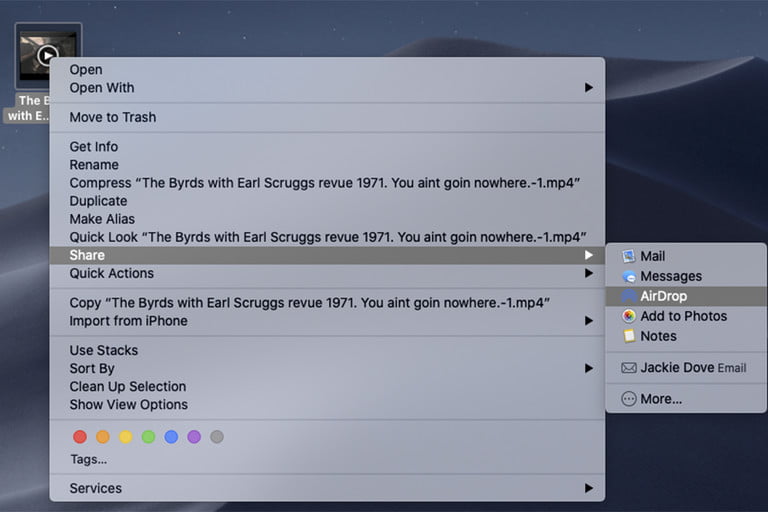Expand the Open With submenu arrow
This screenshot has height=512, width=768.
(589, 88)
